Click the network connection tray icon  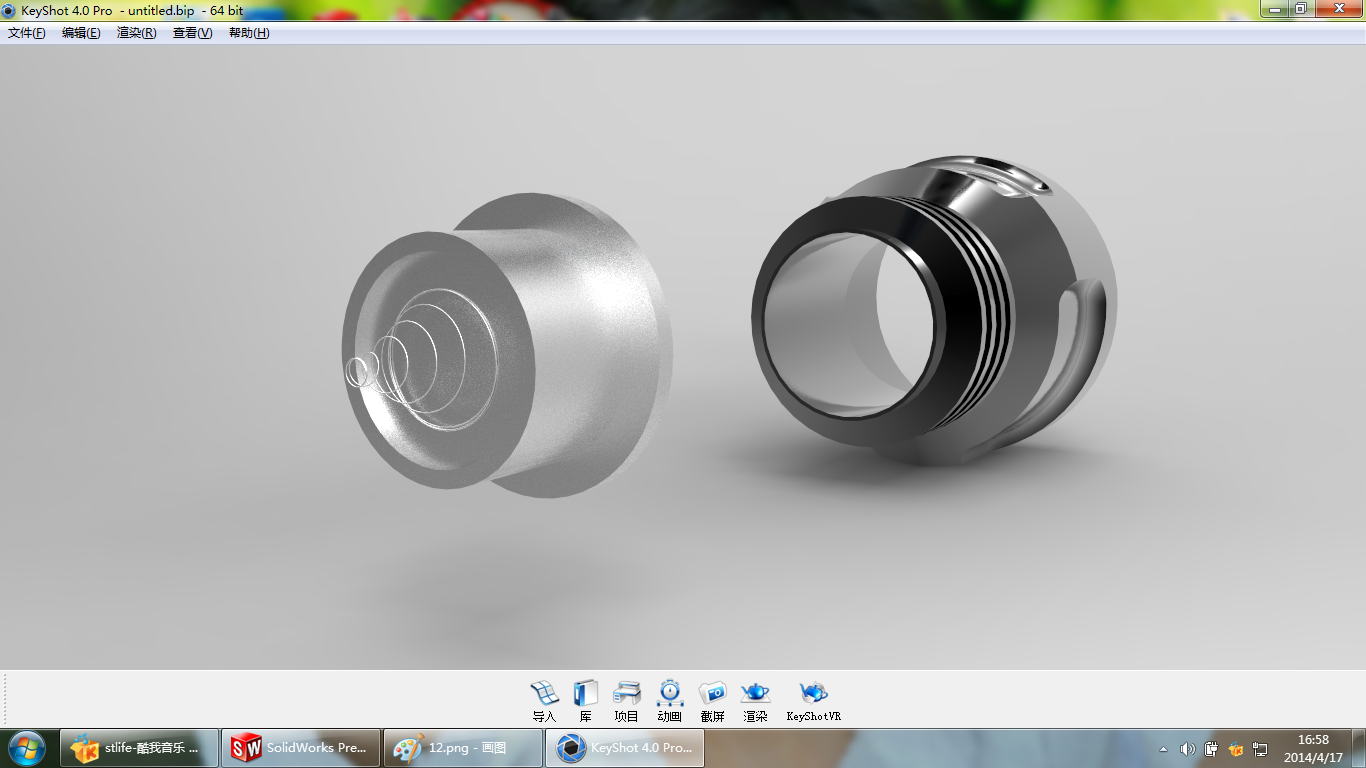pos(1260,749)
